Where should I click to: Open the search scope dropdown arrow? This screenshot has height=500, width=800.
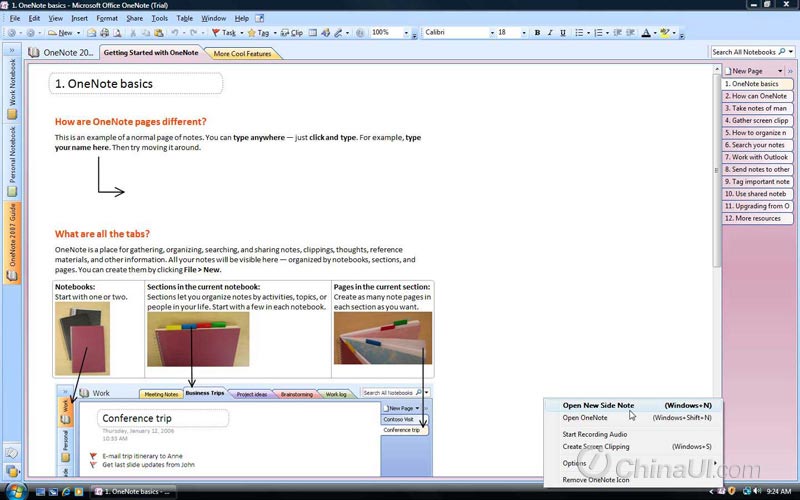tap(791, 52)
